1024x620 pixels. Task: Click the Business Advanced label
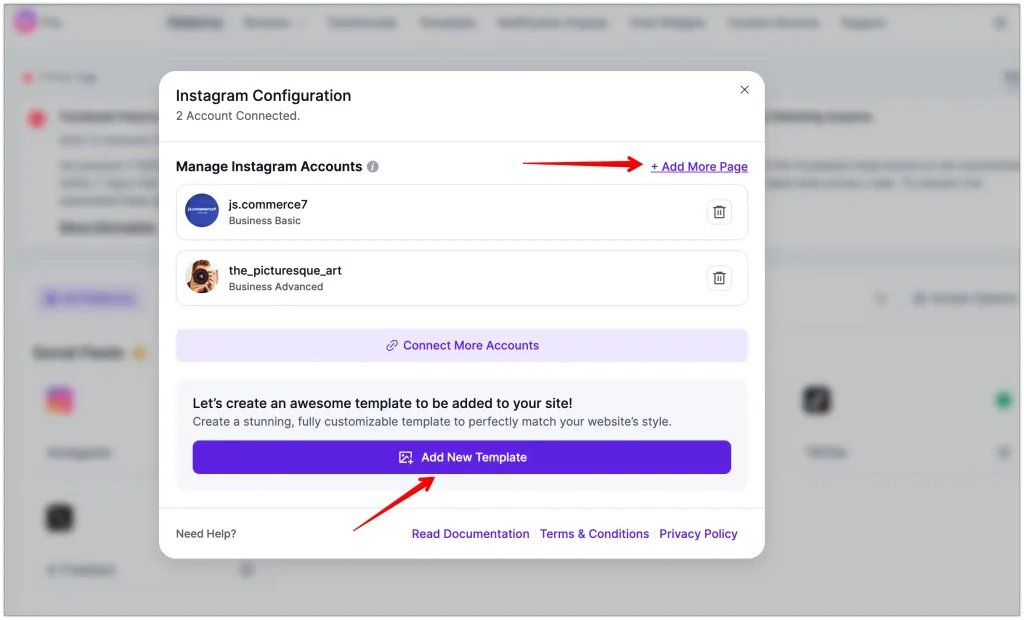(x=276, y=287)
